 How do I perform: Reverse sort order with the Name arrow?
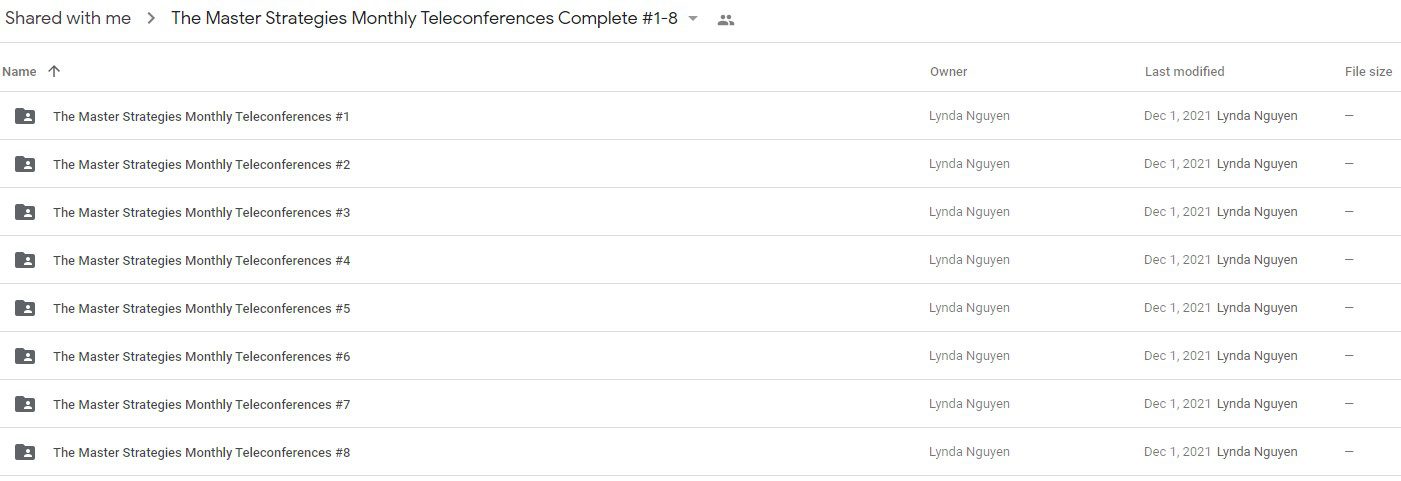[54, 71]
